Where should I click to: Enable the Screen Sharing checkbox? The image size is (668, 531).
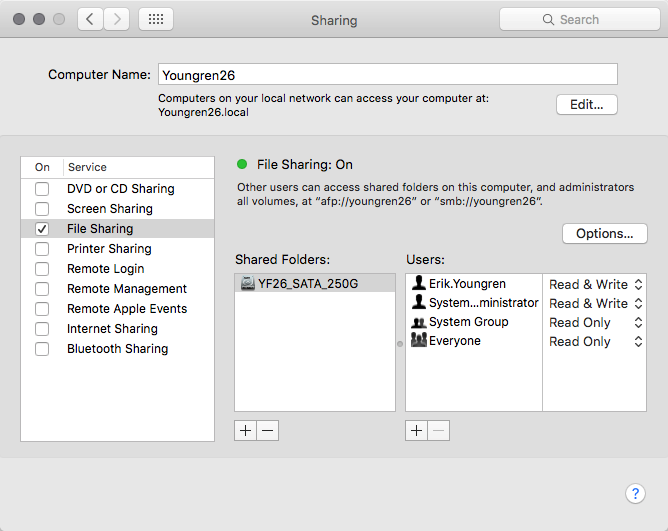[x=42, y=209]
